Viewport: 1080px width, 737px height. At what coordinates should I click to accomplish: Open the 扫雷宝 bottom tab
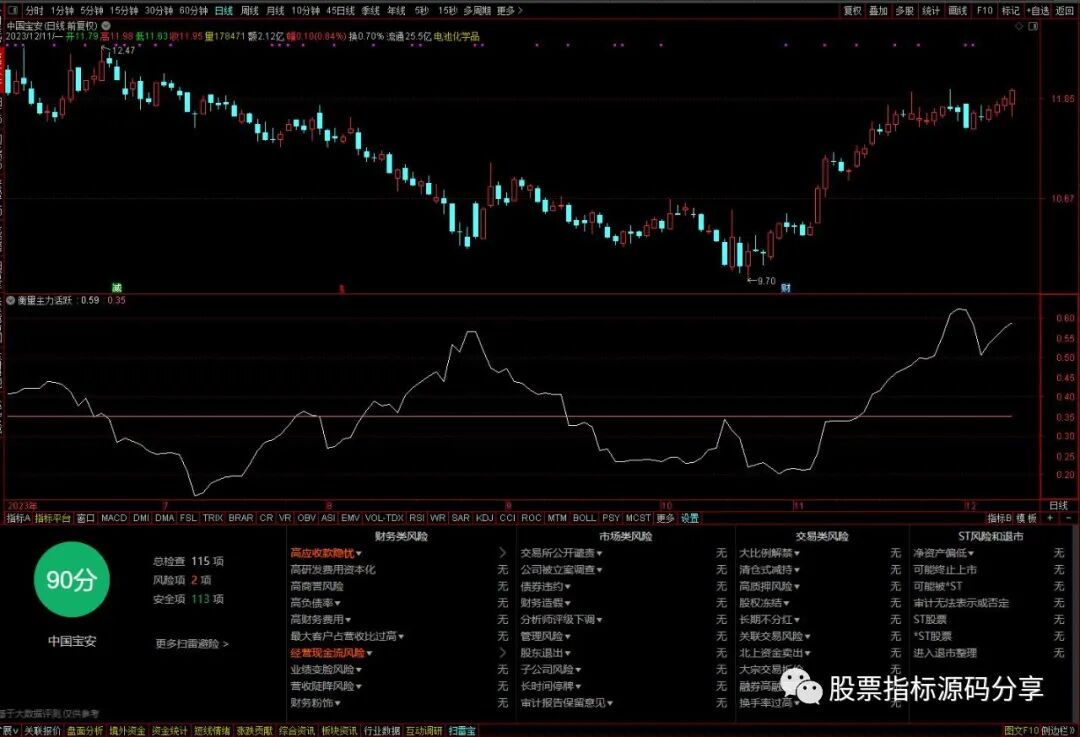pyautogui.click(x=462, y=730)
